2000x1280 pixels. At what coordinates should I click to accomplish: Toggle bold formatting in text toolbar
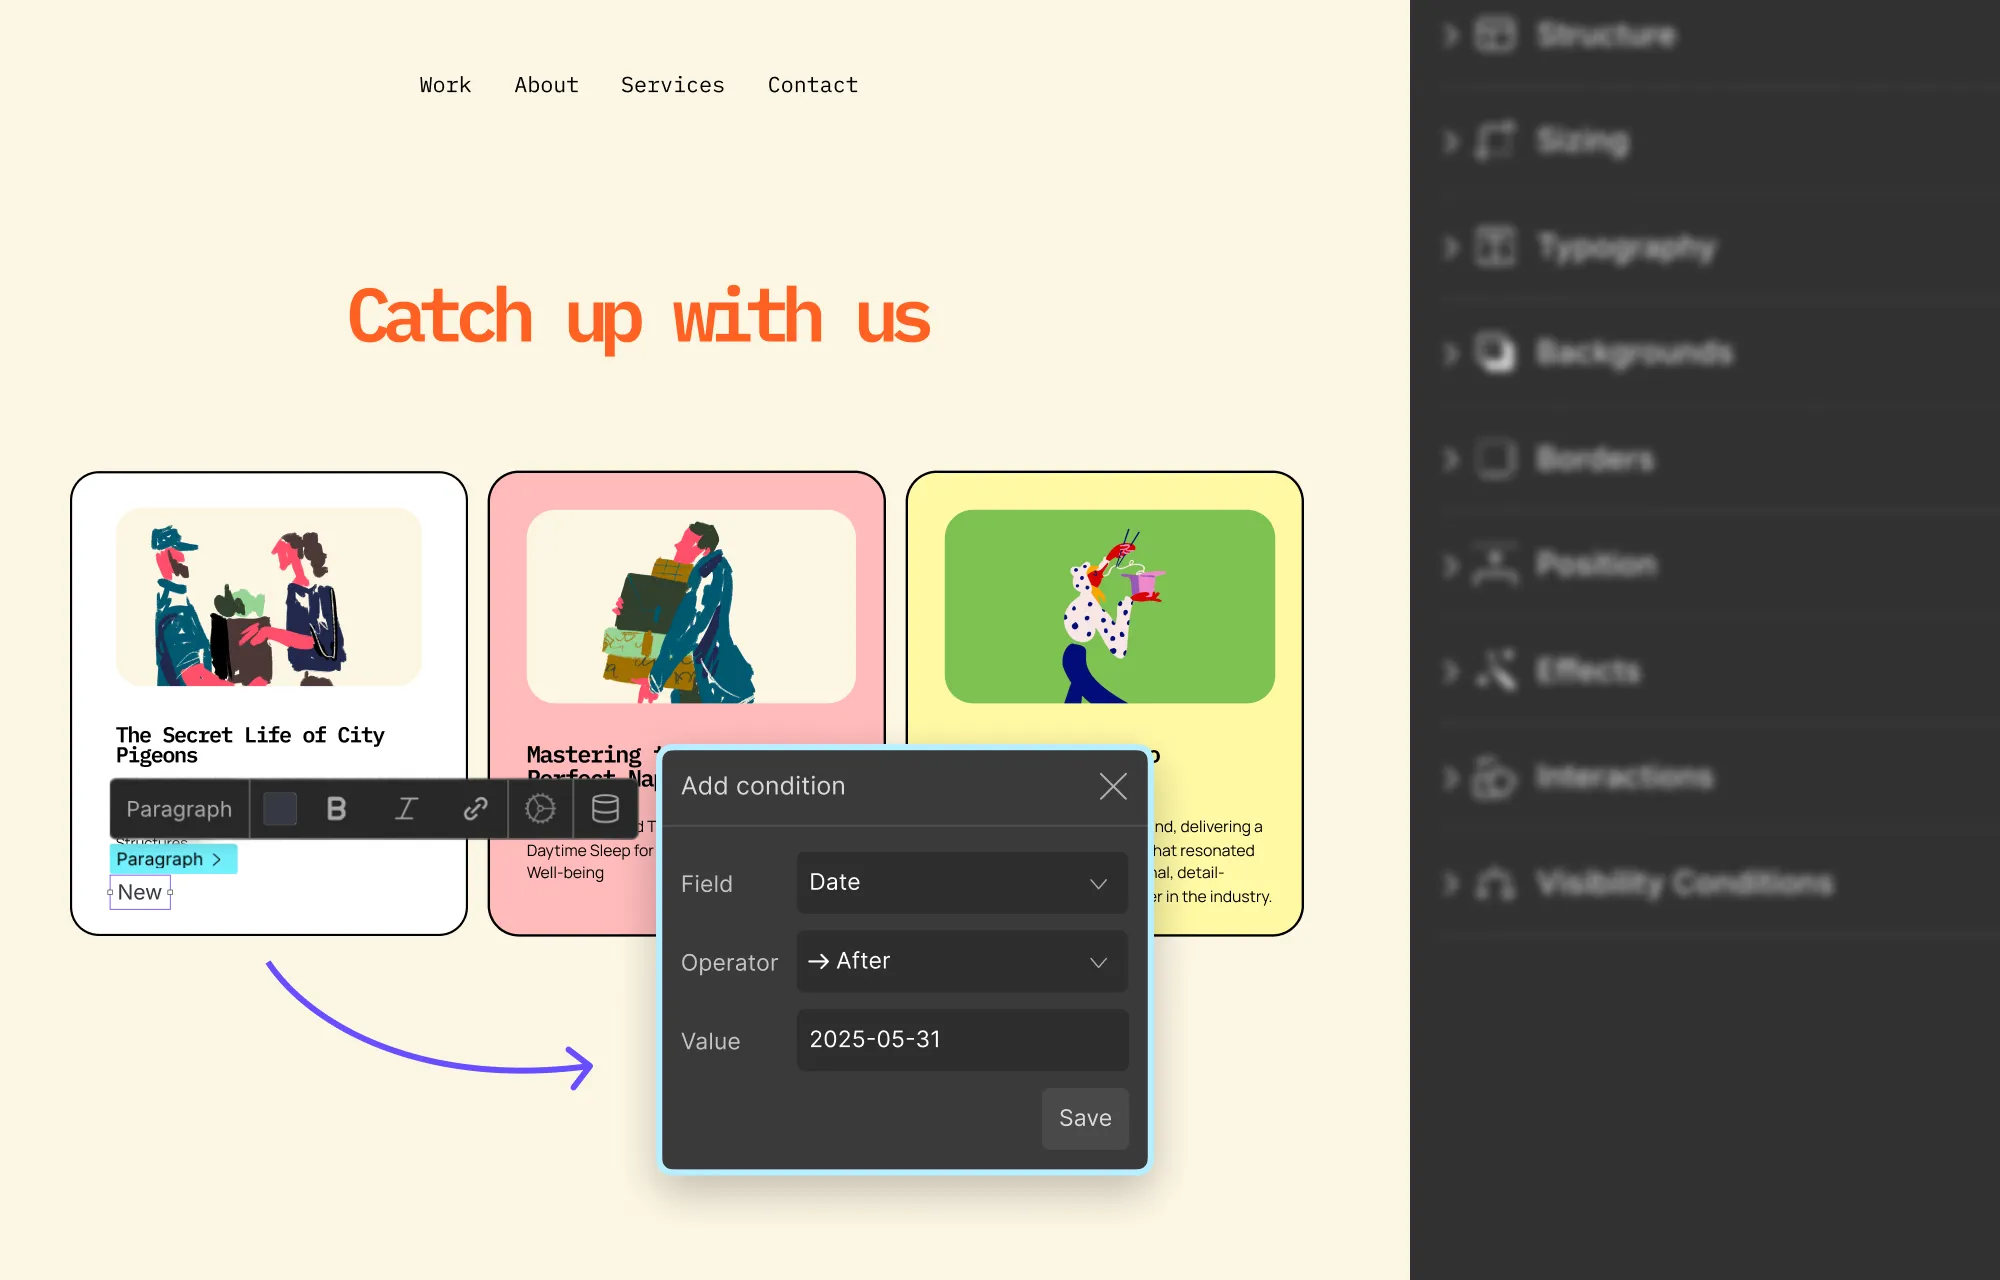(336, 809)
